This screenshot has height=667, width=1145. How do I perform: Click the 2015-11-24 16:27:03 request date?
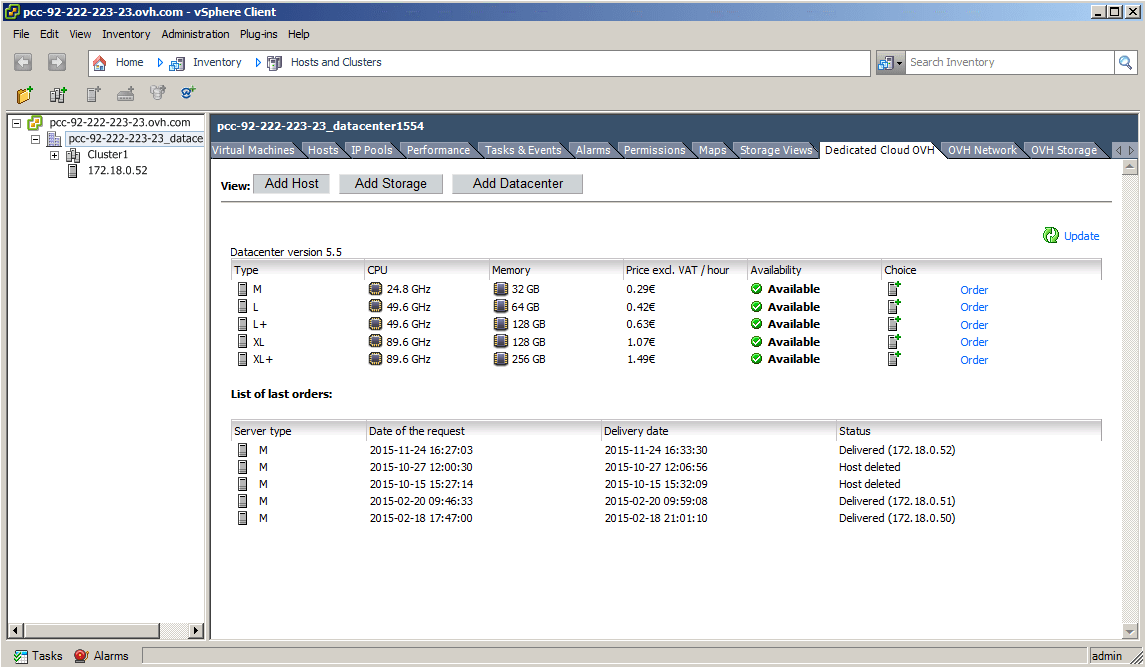click(421, 450)
